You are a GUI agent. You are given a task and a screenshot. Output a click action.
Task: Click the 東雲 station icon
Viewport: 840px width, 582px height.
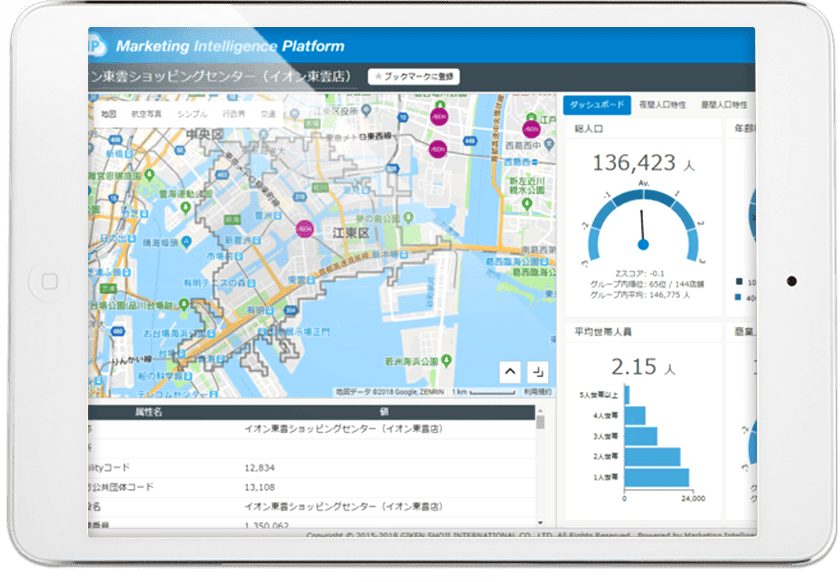pyautogui.click(x=311, y=280)
